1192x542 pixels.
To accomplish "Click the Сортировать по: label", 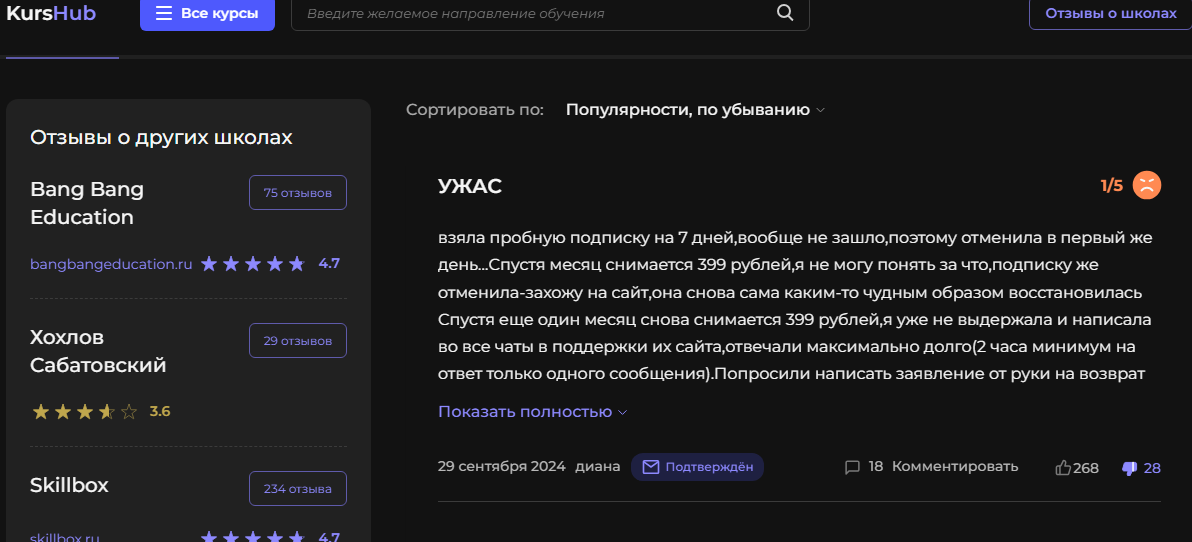I will [475, 109].
